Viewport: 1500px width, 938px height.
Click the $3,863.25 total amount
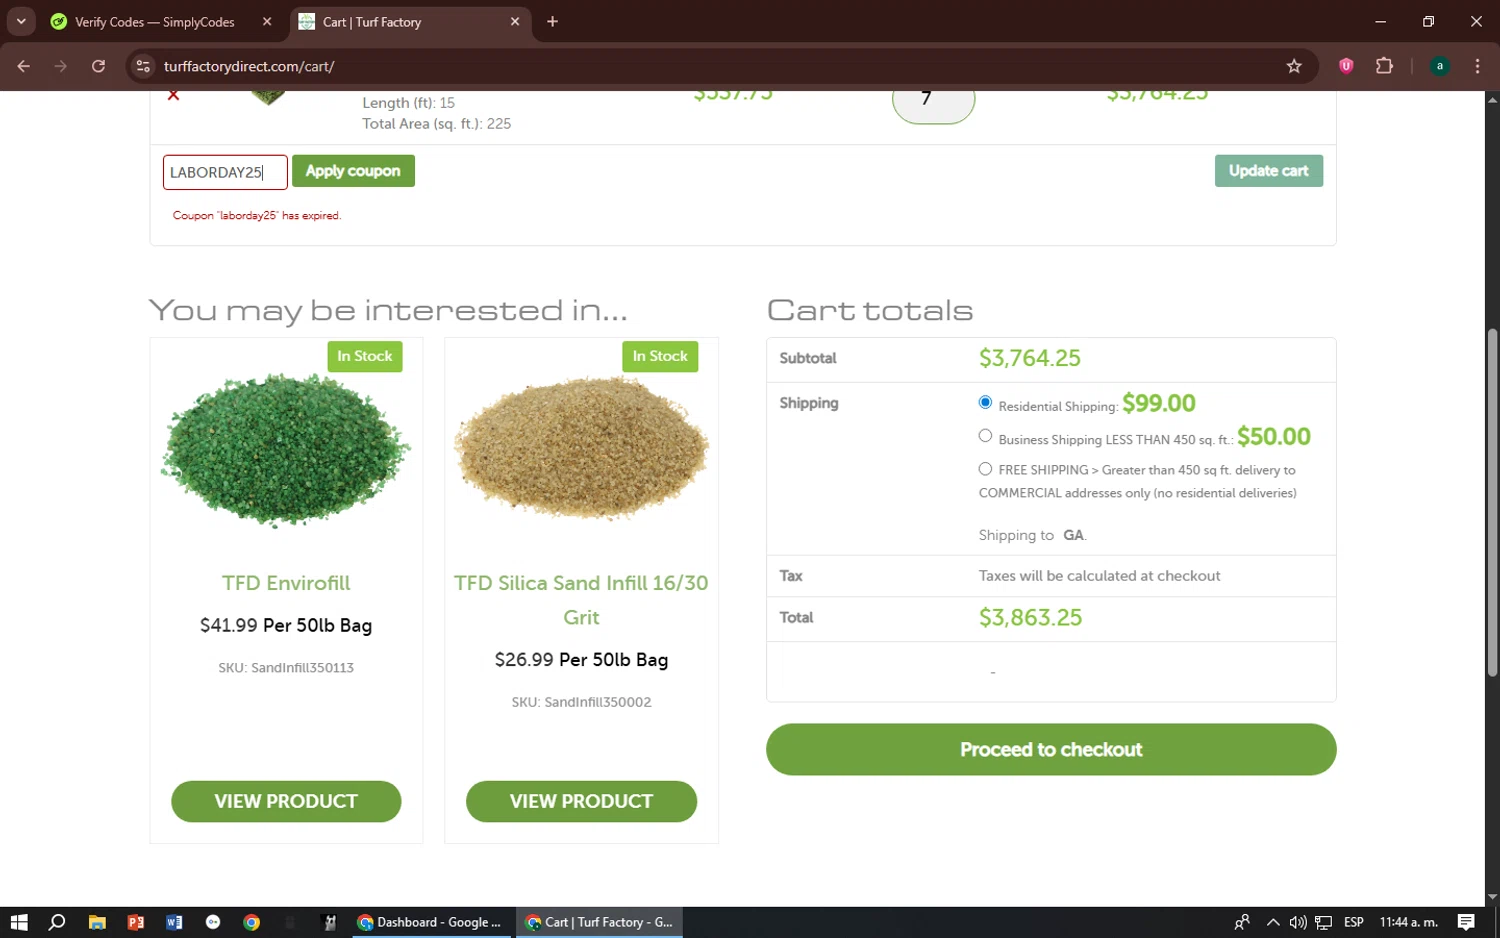[x=1030, y=618]
